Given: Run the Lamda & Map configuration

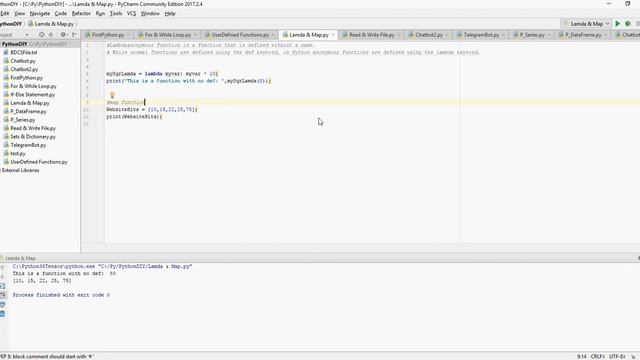Looking at the screenshot, I should 618,24.
